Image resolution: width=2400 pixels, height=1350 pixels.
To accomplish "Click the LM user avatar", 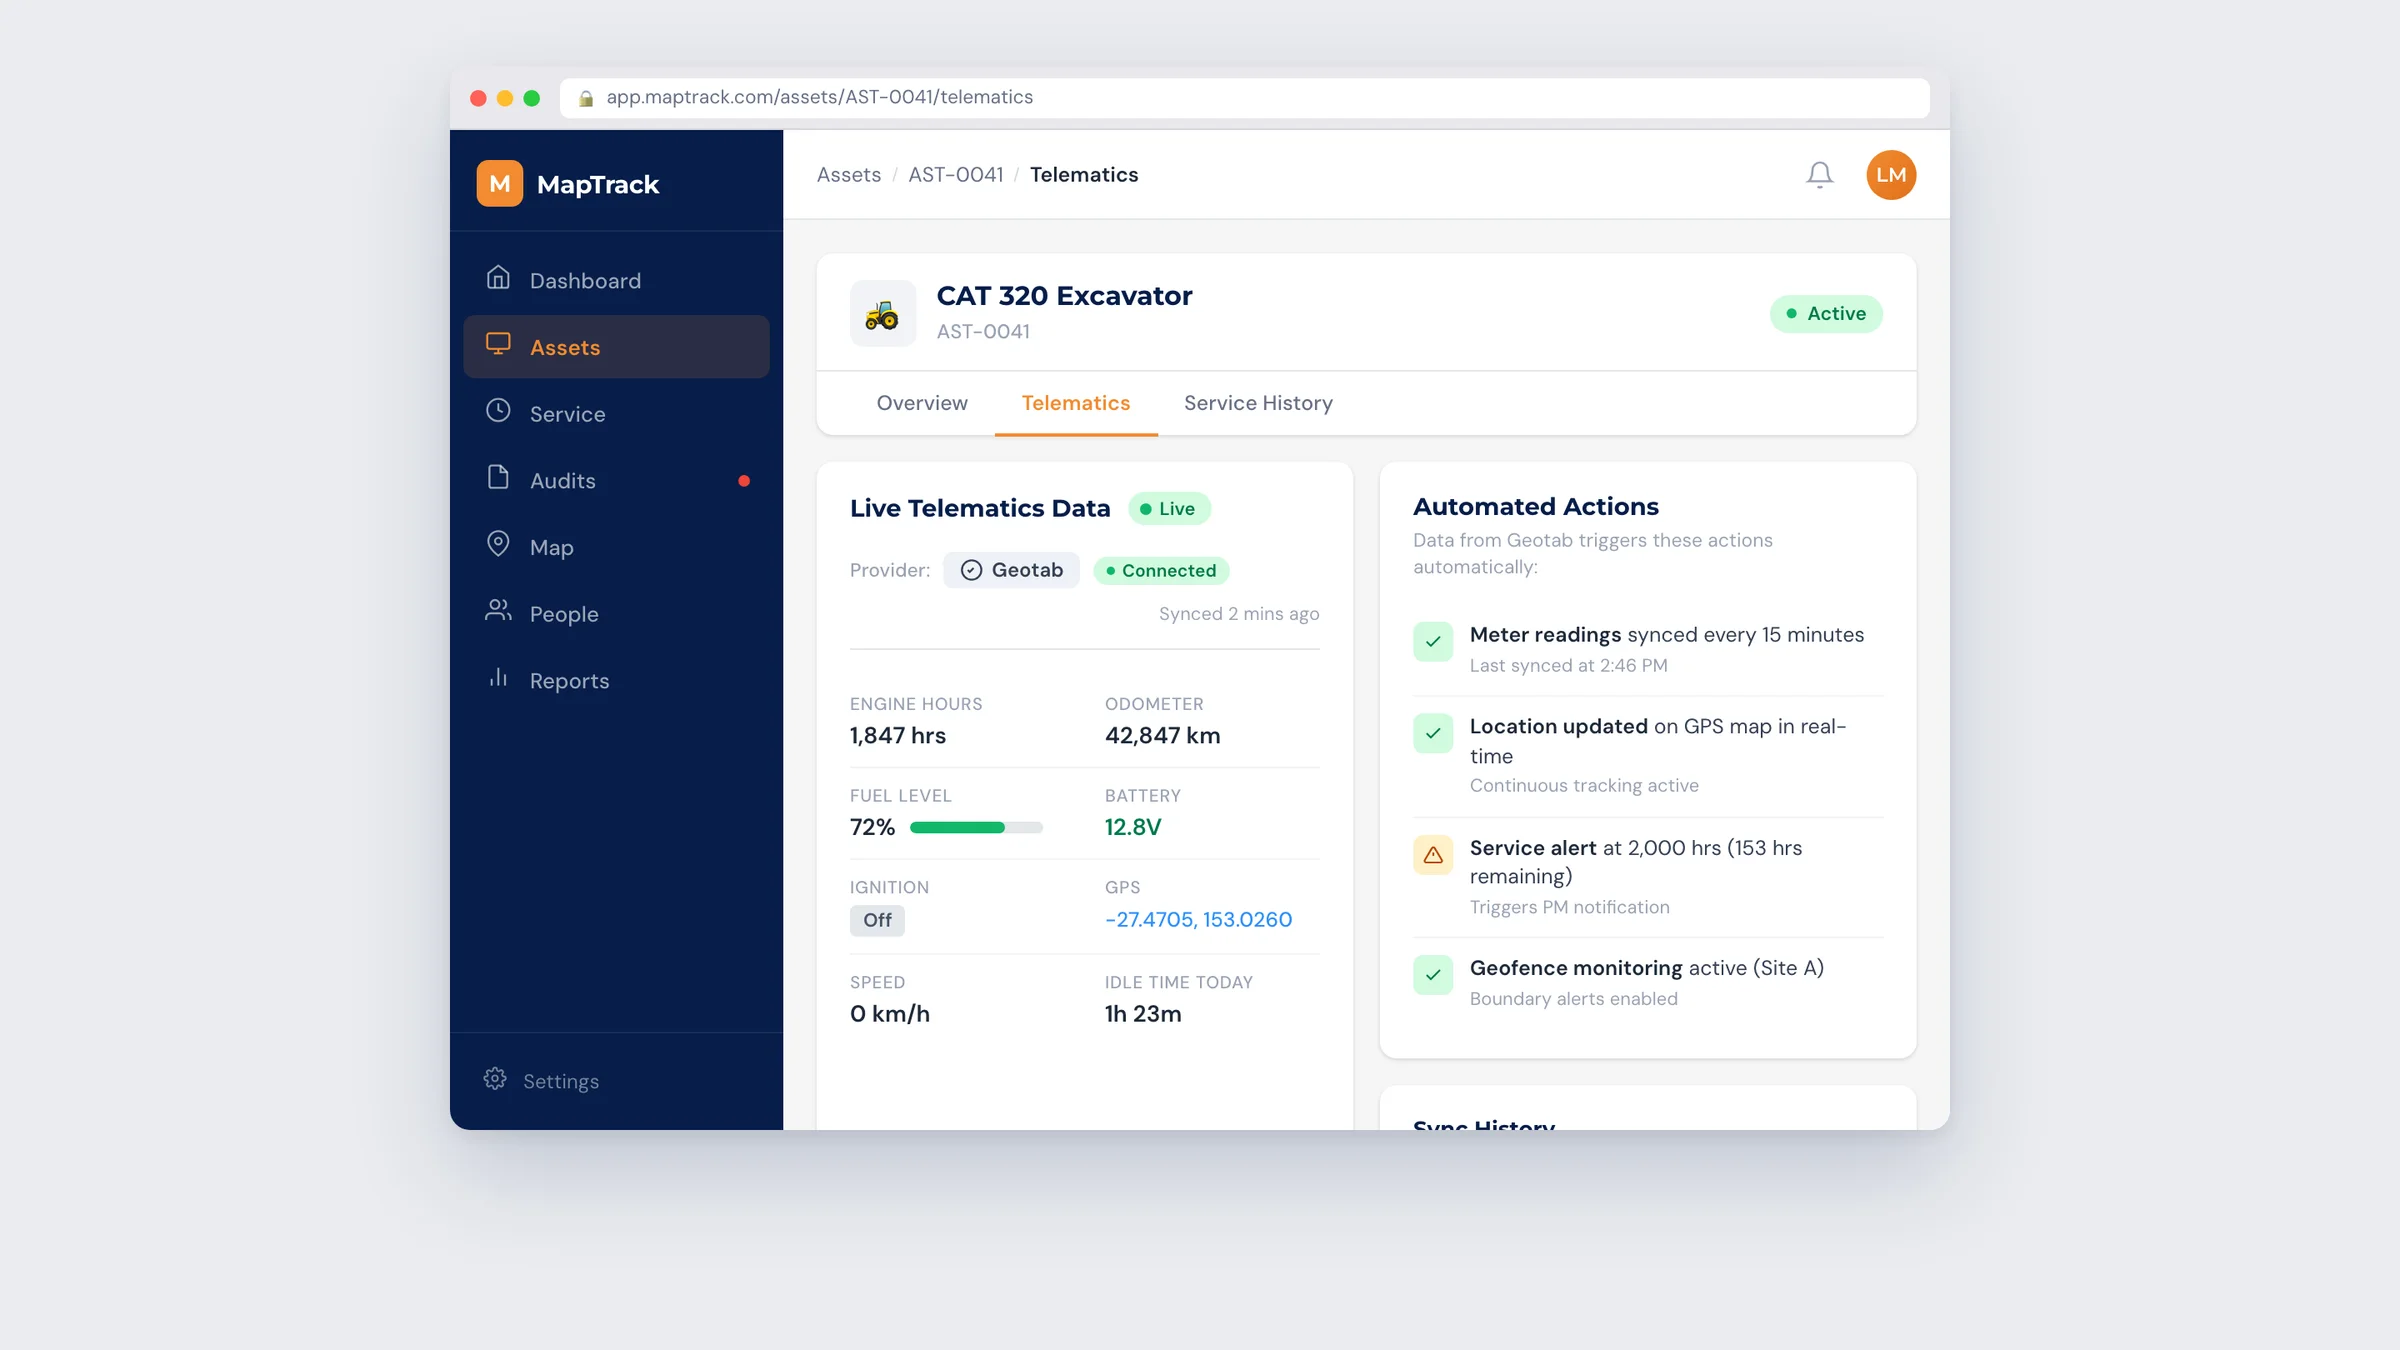I will click(x=1890, y=175).
